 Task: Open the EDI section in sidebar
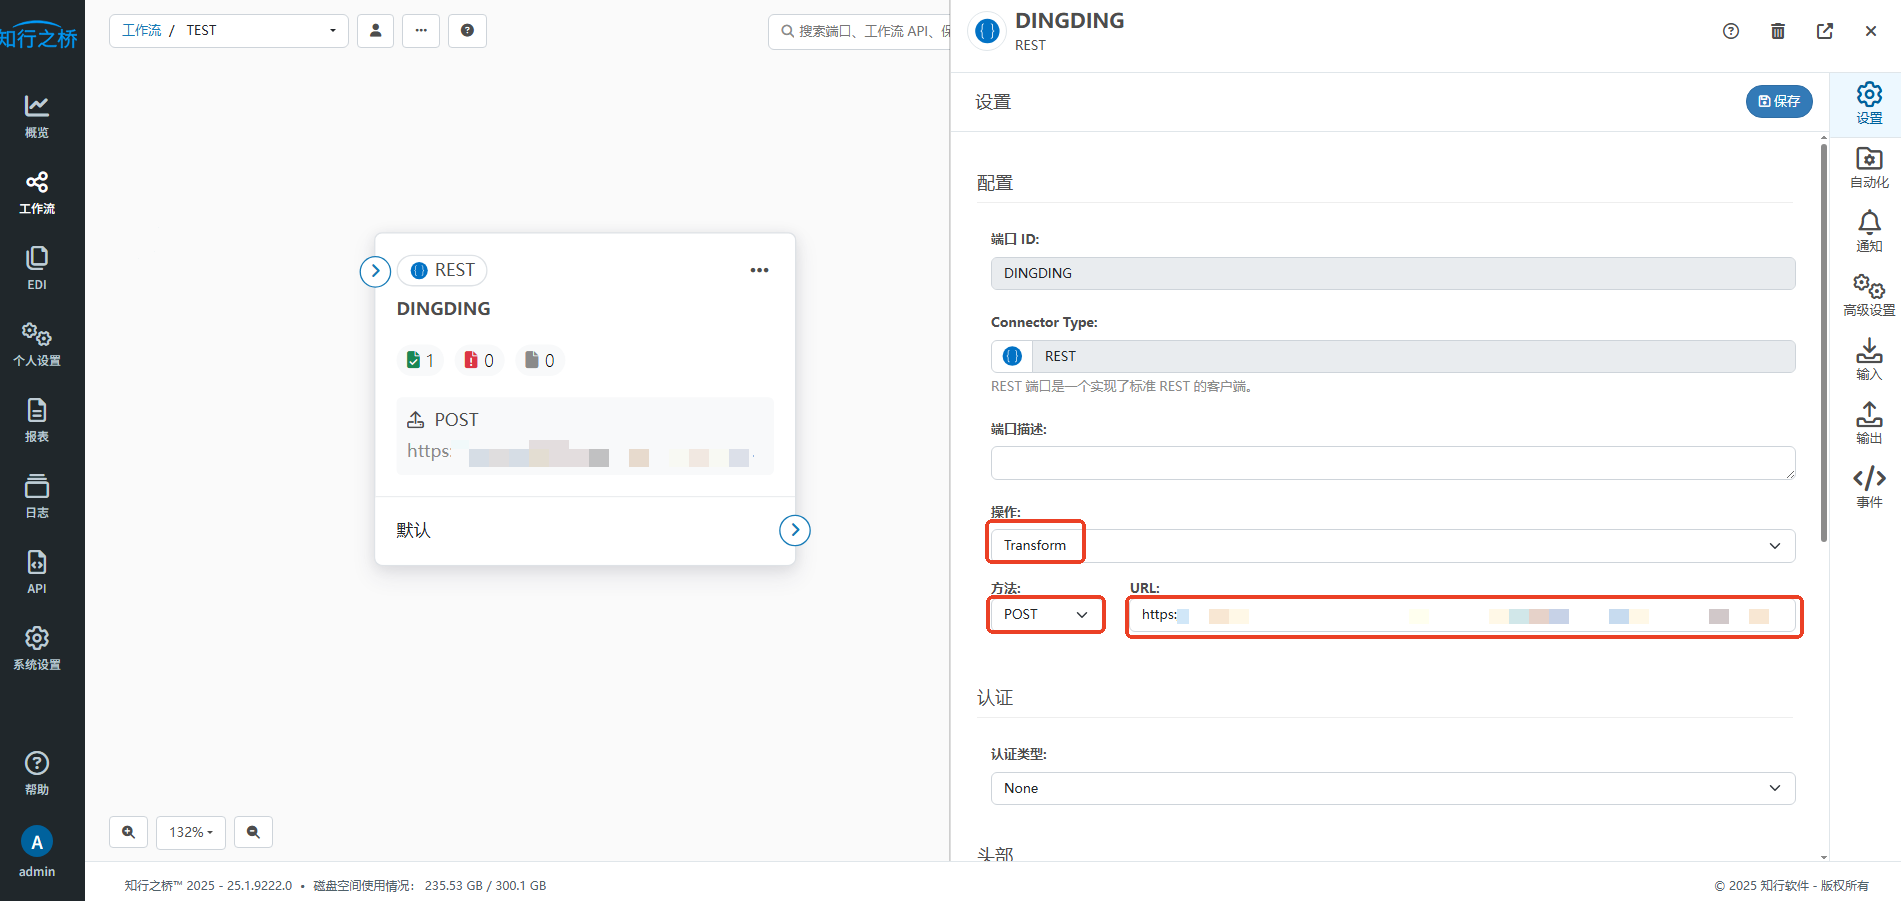37,268
